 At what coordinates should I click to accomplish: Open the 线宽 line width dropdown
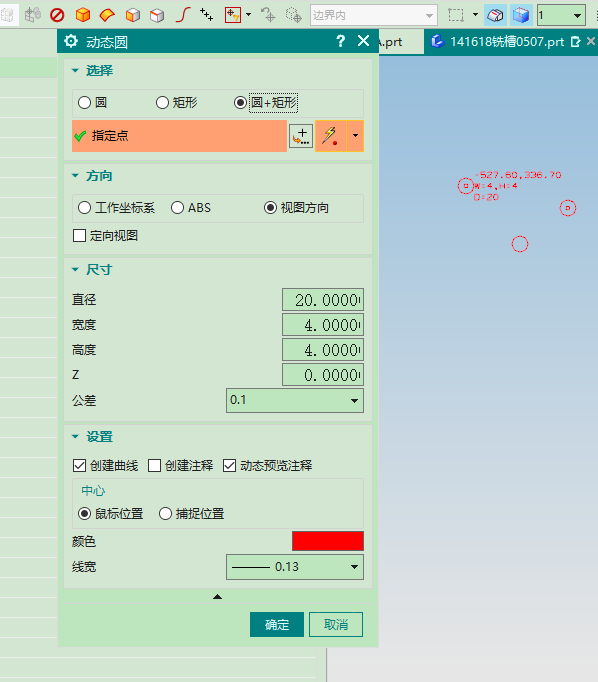(x=295, y=567)
